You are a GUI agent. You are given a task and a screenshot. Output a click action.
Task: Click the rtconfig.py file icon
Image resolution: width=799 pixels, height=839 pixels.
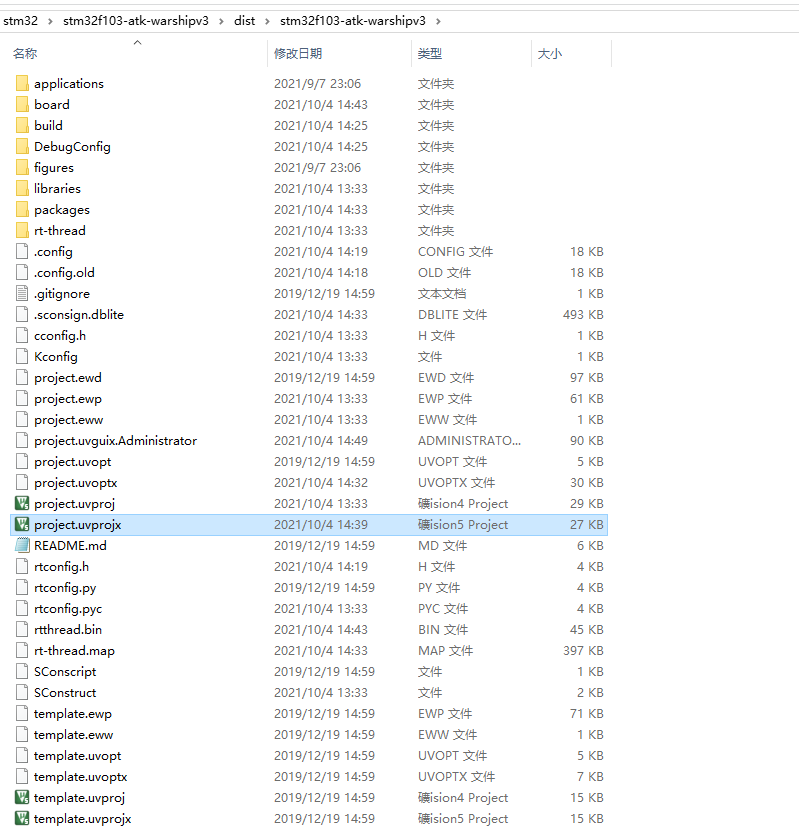click(22, 588)
